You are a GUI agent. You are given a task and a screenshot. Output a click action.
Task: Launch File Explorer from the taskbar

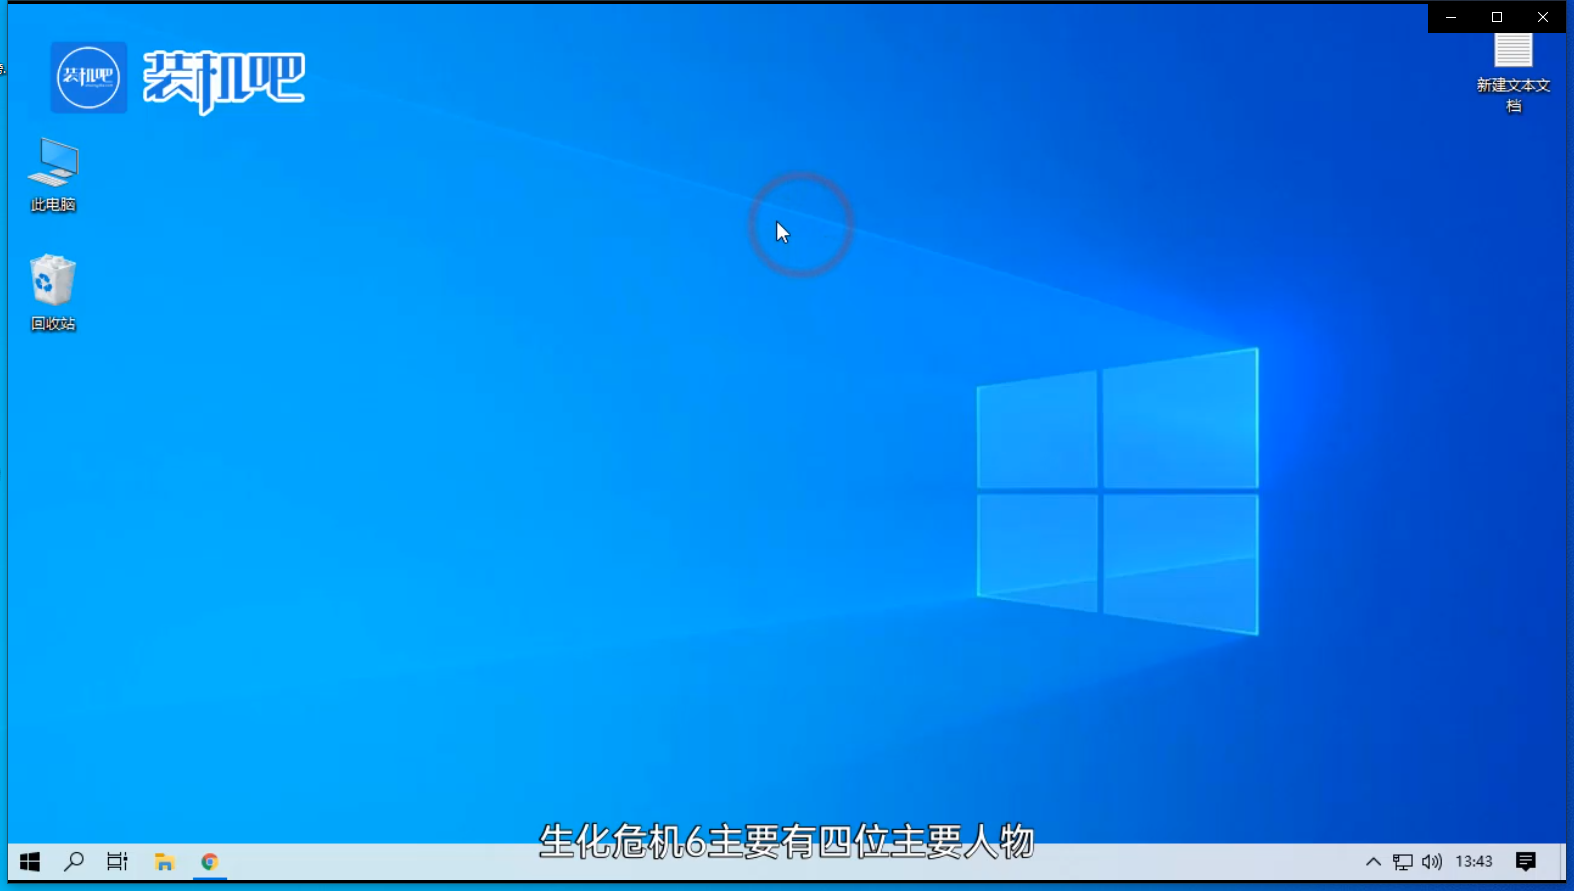164,862
